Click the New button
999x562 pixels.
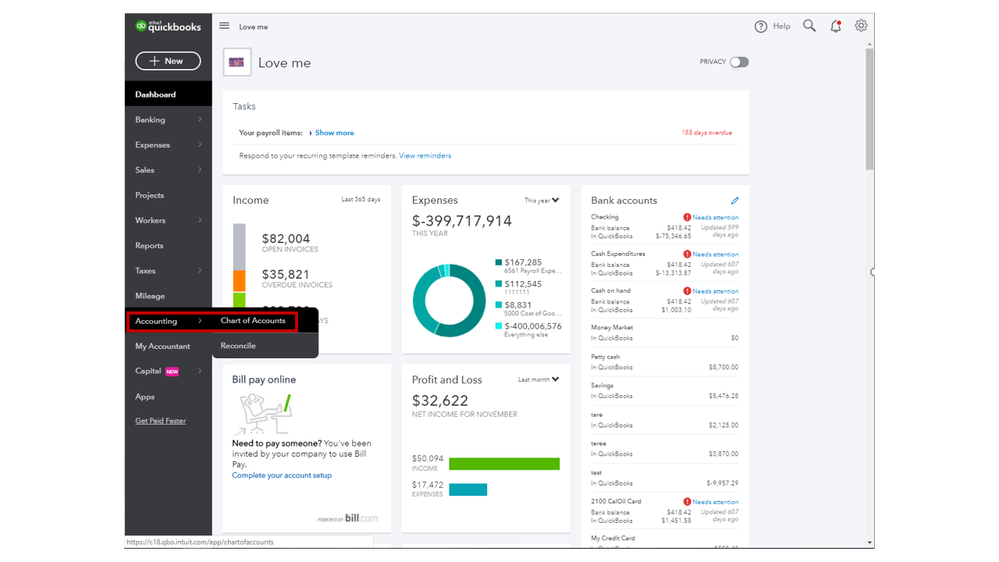click(168, 61)
